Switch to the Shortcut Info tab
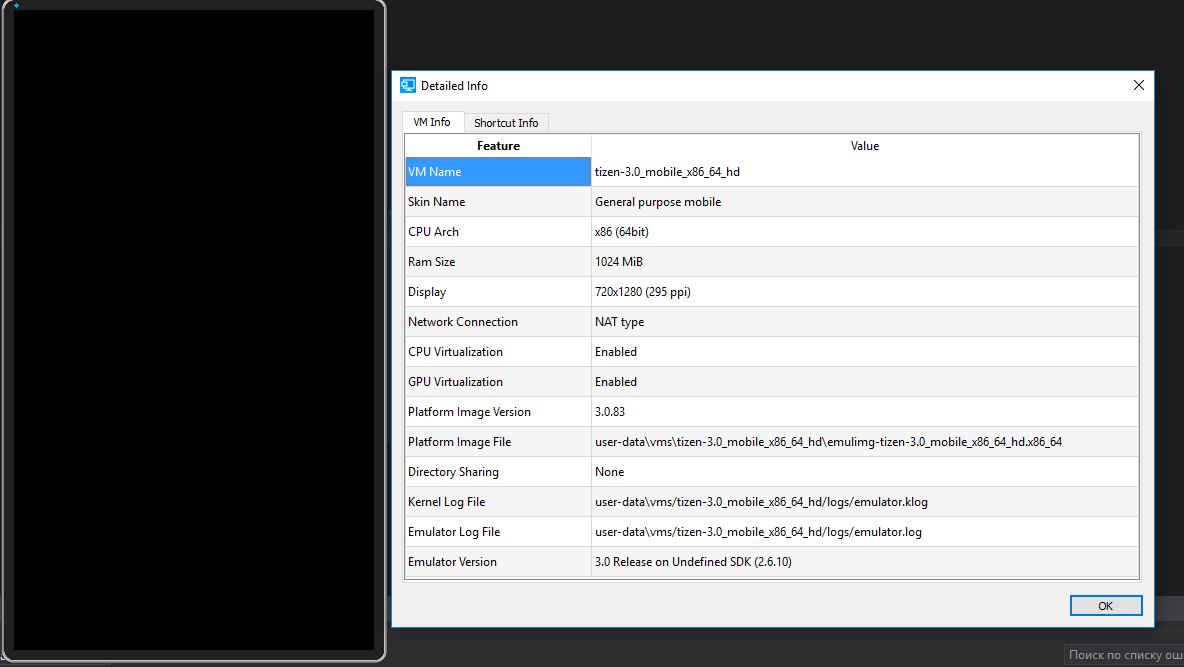This screenshot has width=1184, height=667. coord(506,123)
